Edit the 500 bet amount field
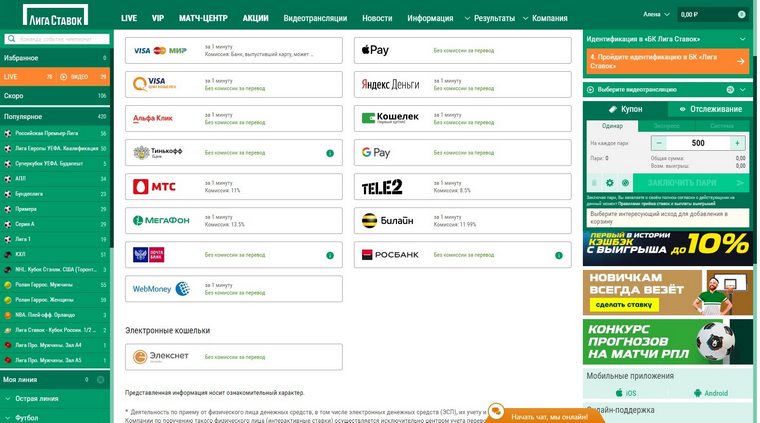Image resolution: width=760 pixels, height=423 pixels. (698, 143)
